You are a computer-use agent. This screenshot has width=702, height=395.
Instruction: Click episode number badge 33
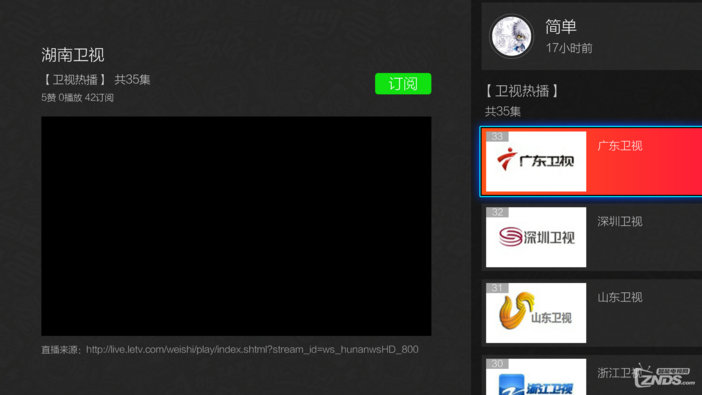pyautogui.click(x=497, y=137)
